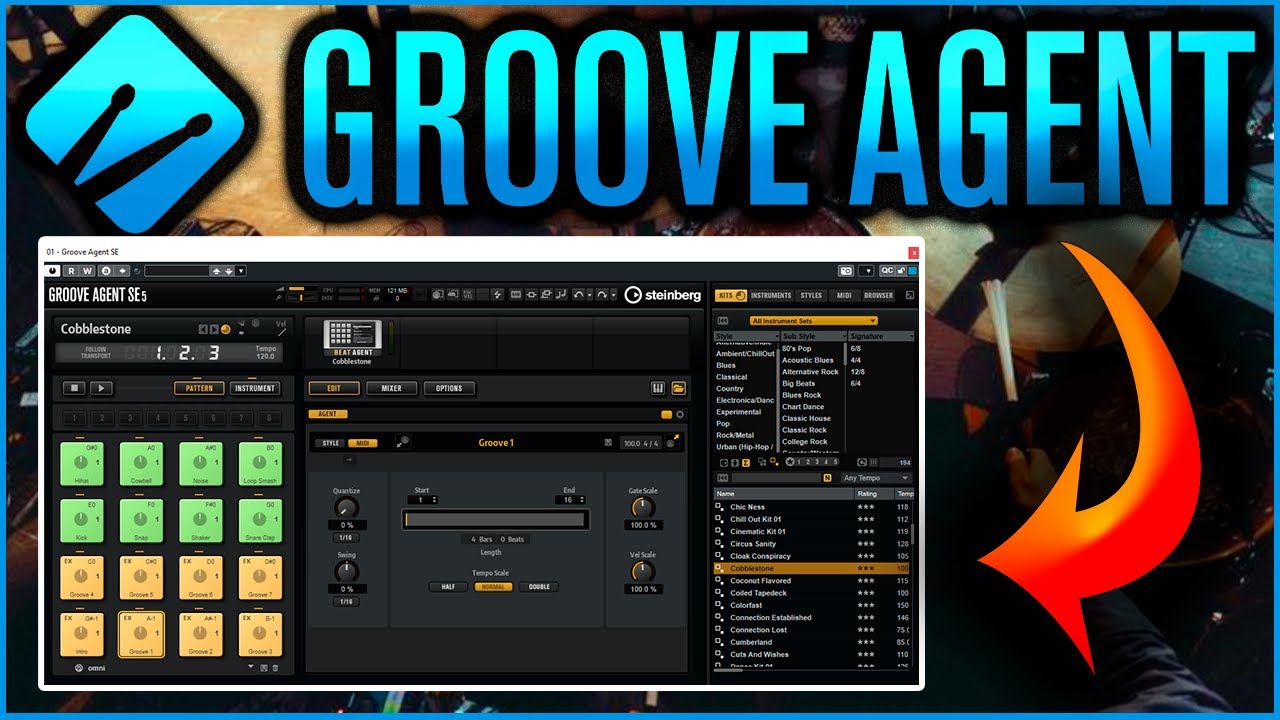Set tempo scale to Normal
1280x720 pixels.
click(492, 587)
